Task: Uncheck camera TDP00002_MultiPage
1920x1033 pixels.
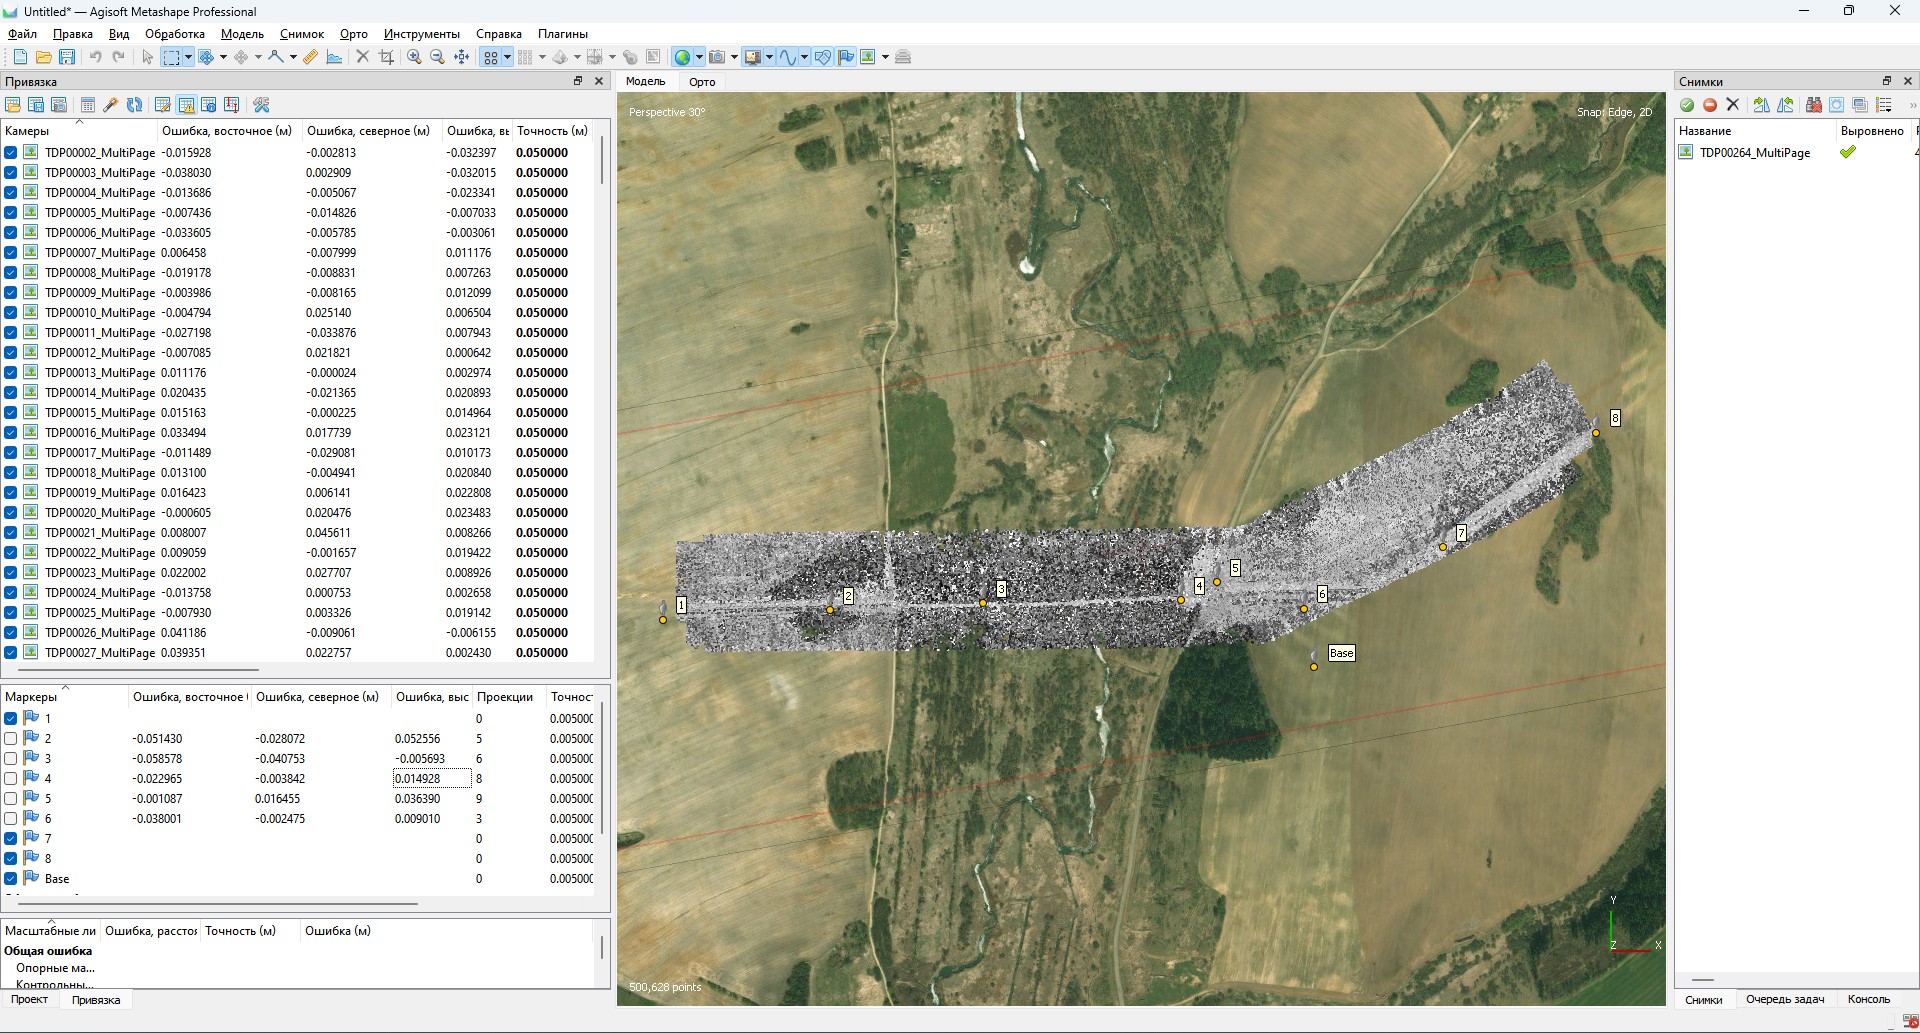Action: [x=10, y=153]
